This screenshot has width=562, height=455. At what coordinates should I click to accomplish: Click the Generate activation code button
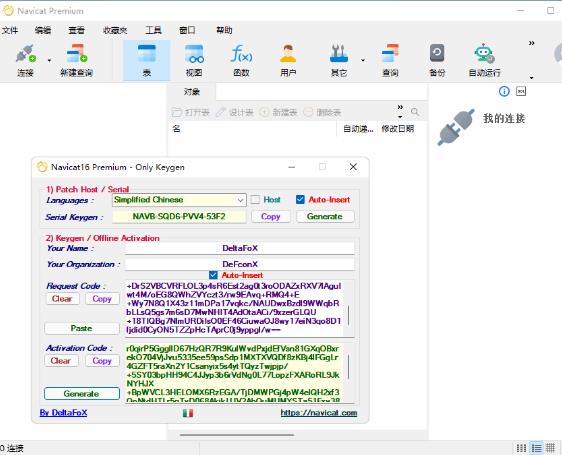82,394
